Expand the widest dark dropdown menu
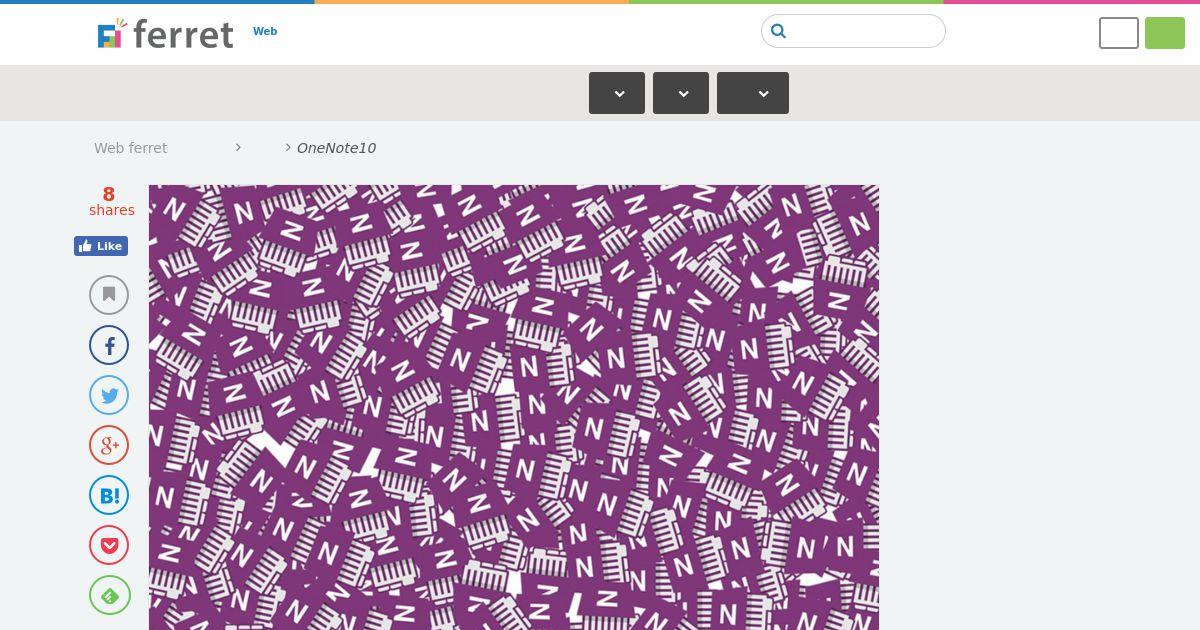This screenshot has width=1200, height=630. (753, 93)
